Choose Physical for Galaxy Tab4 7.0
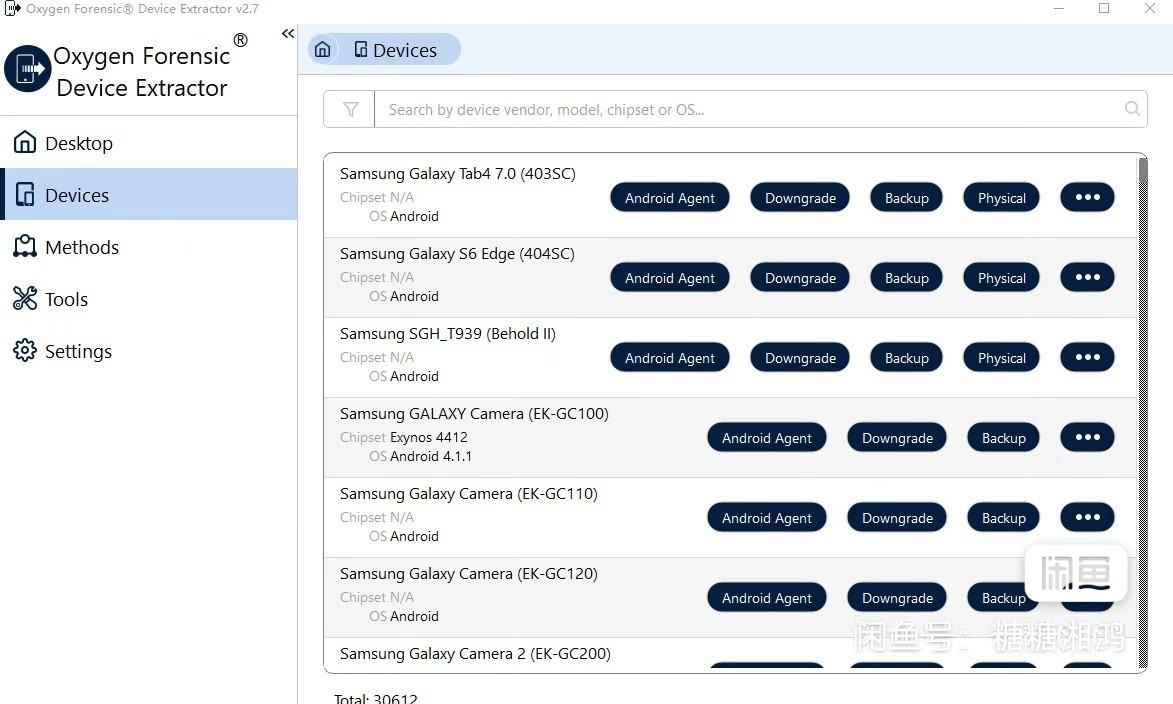This screenshot has width=1173, height=704. [x=1002, y=198]
